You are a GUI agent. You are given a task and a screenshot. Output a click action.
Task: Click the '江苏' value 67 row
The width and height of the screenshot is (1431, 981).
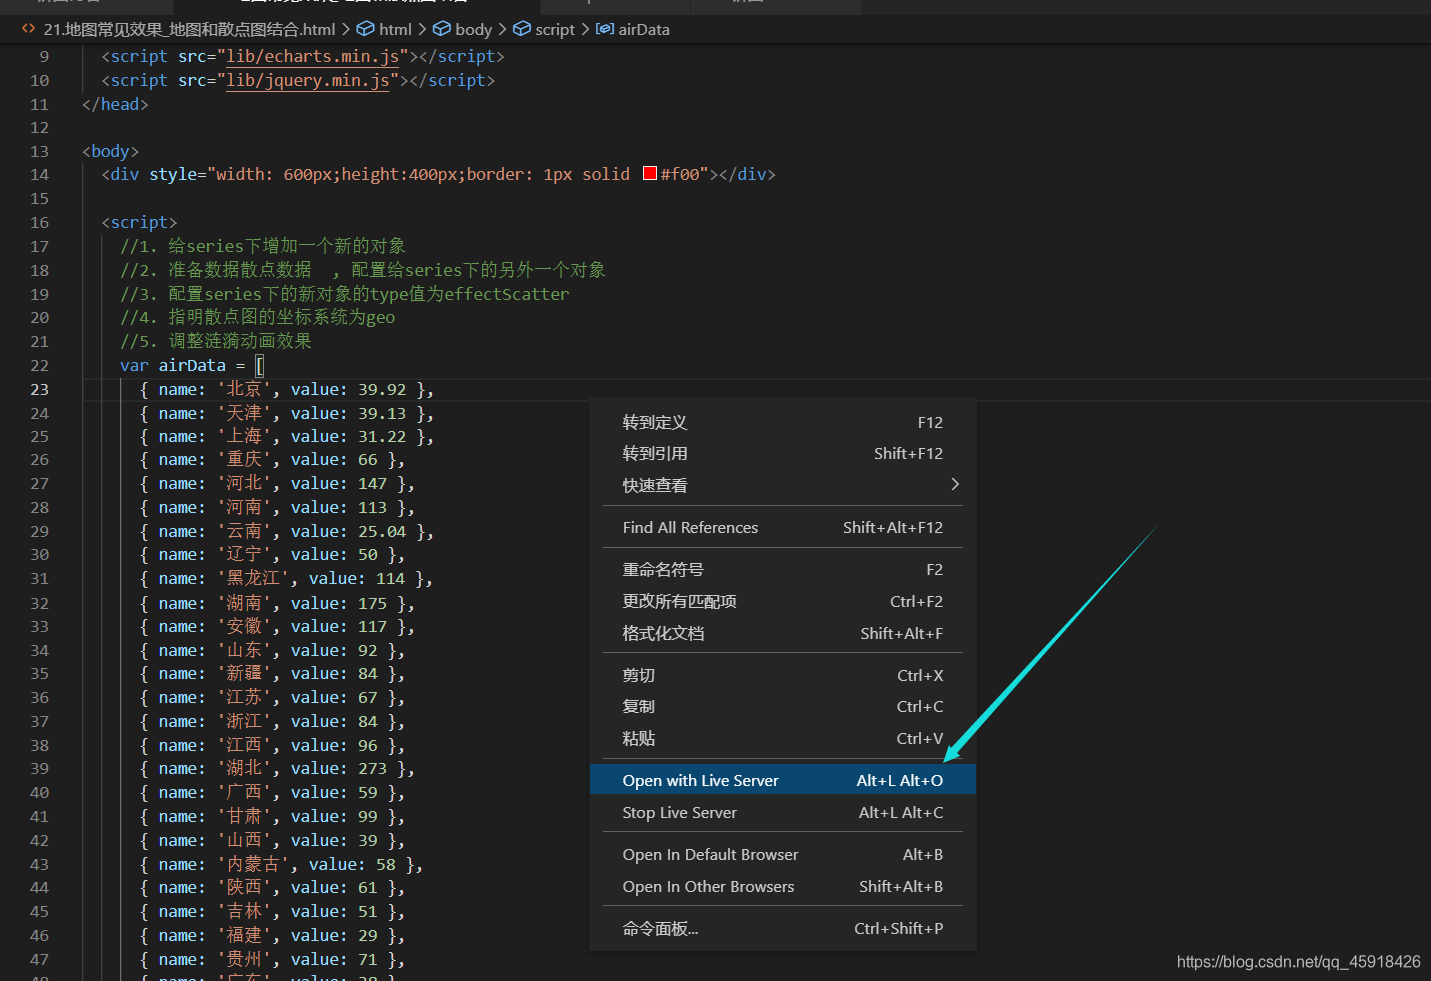coord(272,697)
